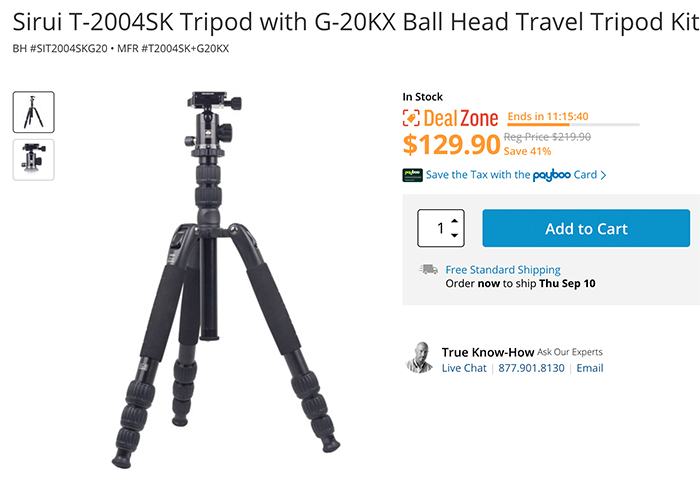Click the quantity input field
This screenshot has width=700, height=479.
(x=441, y=228)
